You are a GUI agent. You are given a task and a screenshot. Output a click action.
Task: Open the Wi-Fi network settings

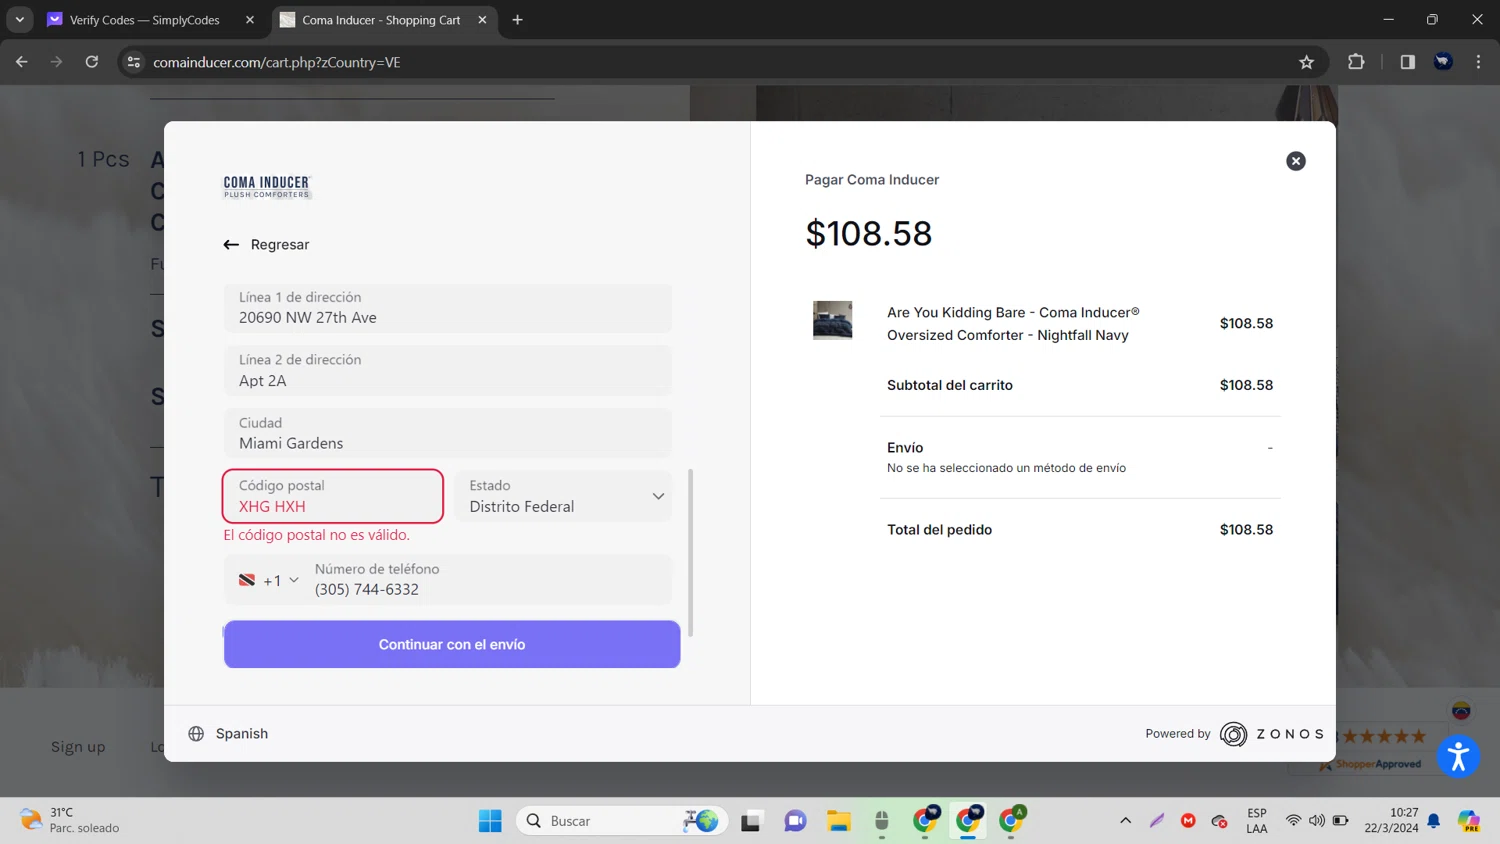tap(1293, 821)
